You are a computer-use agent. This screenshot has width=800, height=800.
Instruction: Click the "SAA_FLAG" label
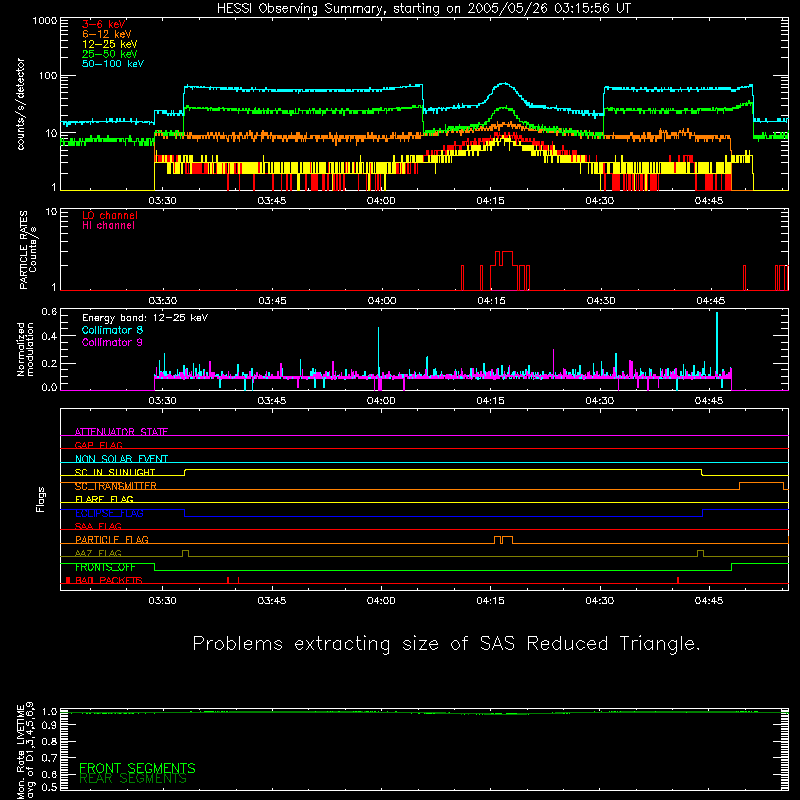[x=98, y=526]
